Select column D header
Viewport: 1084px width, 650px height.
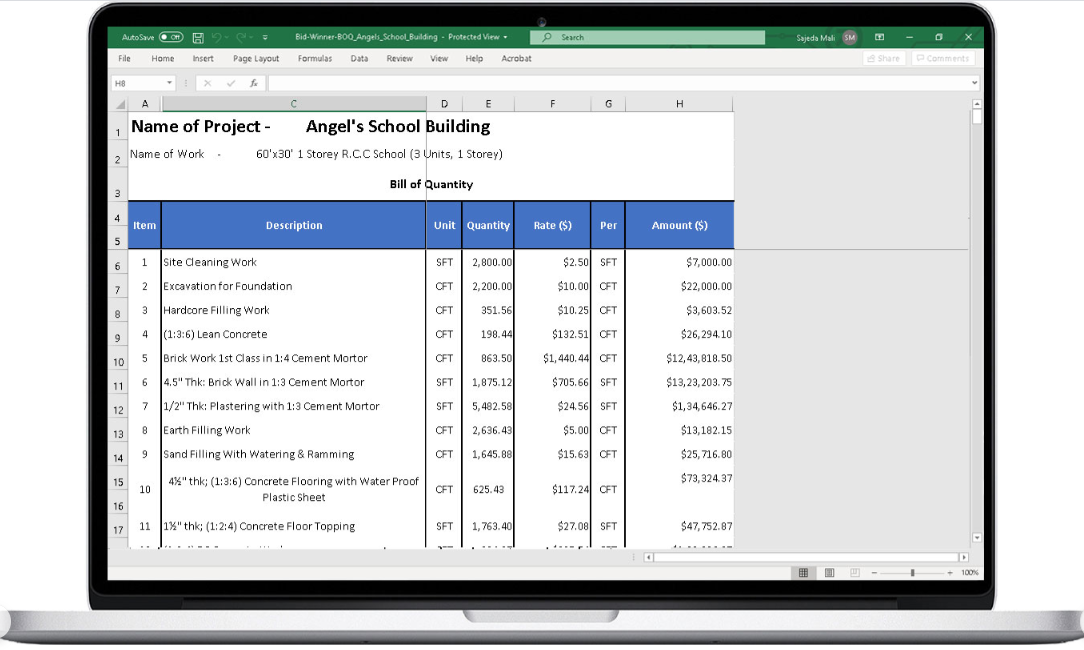click(445, 104)
